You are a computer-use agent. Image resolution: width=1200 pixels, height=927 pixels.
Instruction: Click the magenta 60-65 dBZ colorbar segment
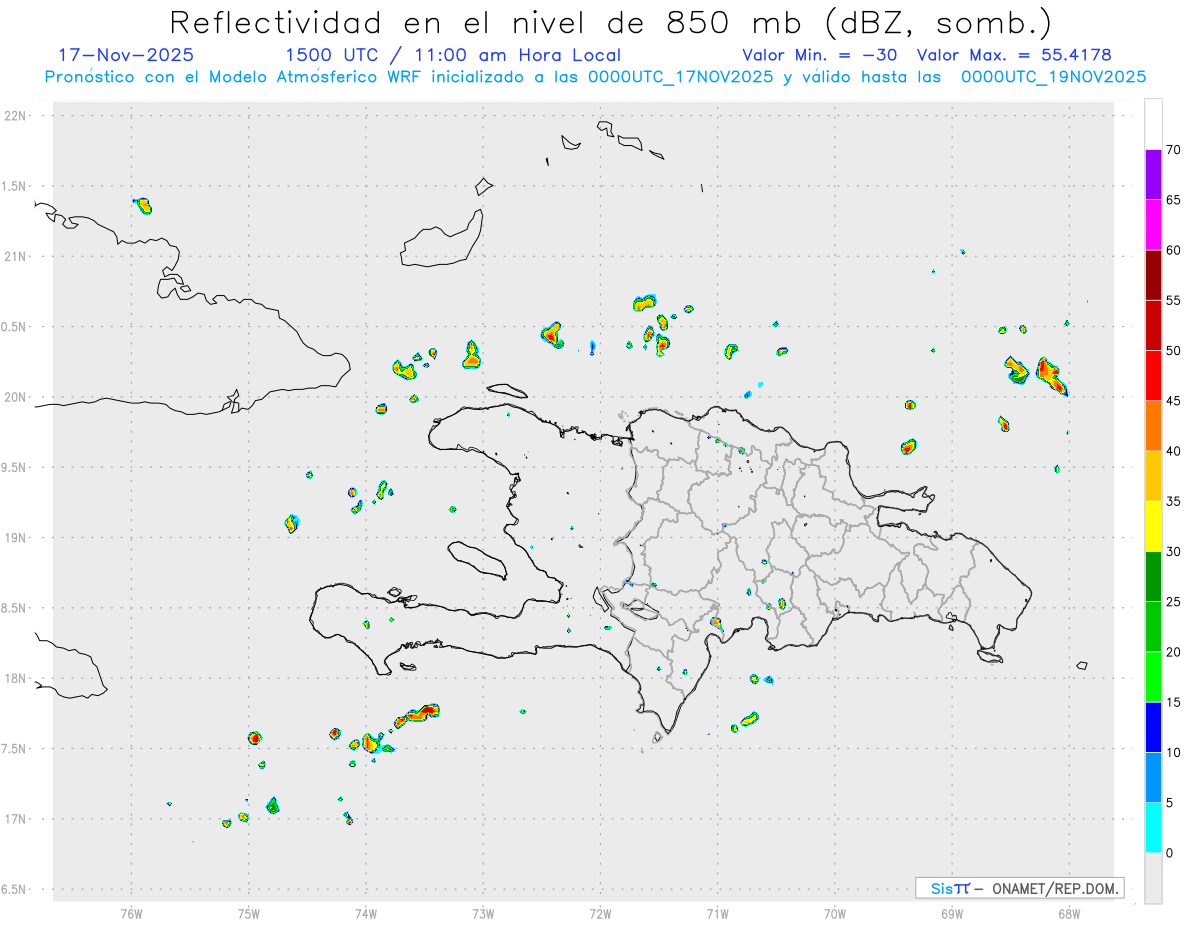(x=1153, y=224)
